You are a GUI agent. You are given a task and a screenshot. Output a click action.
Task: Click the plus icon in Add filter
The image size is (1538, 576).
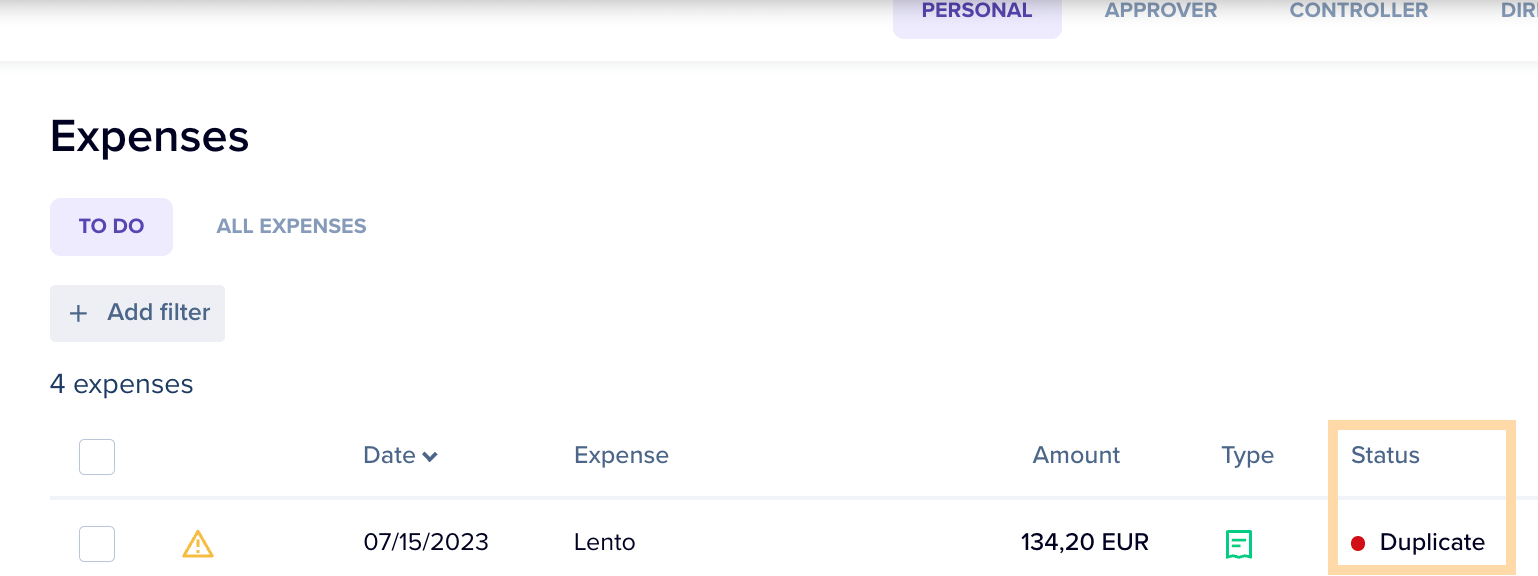78,313
